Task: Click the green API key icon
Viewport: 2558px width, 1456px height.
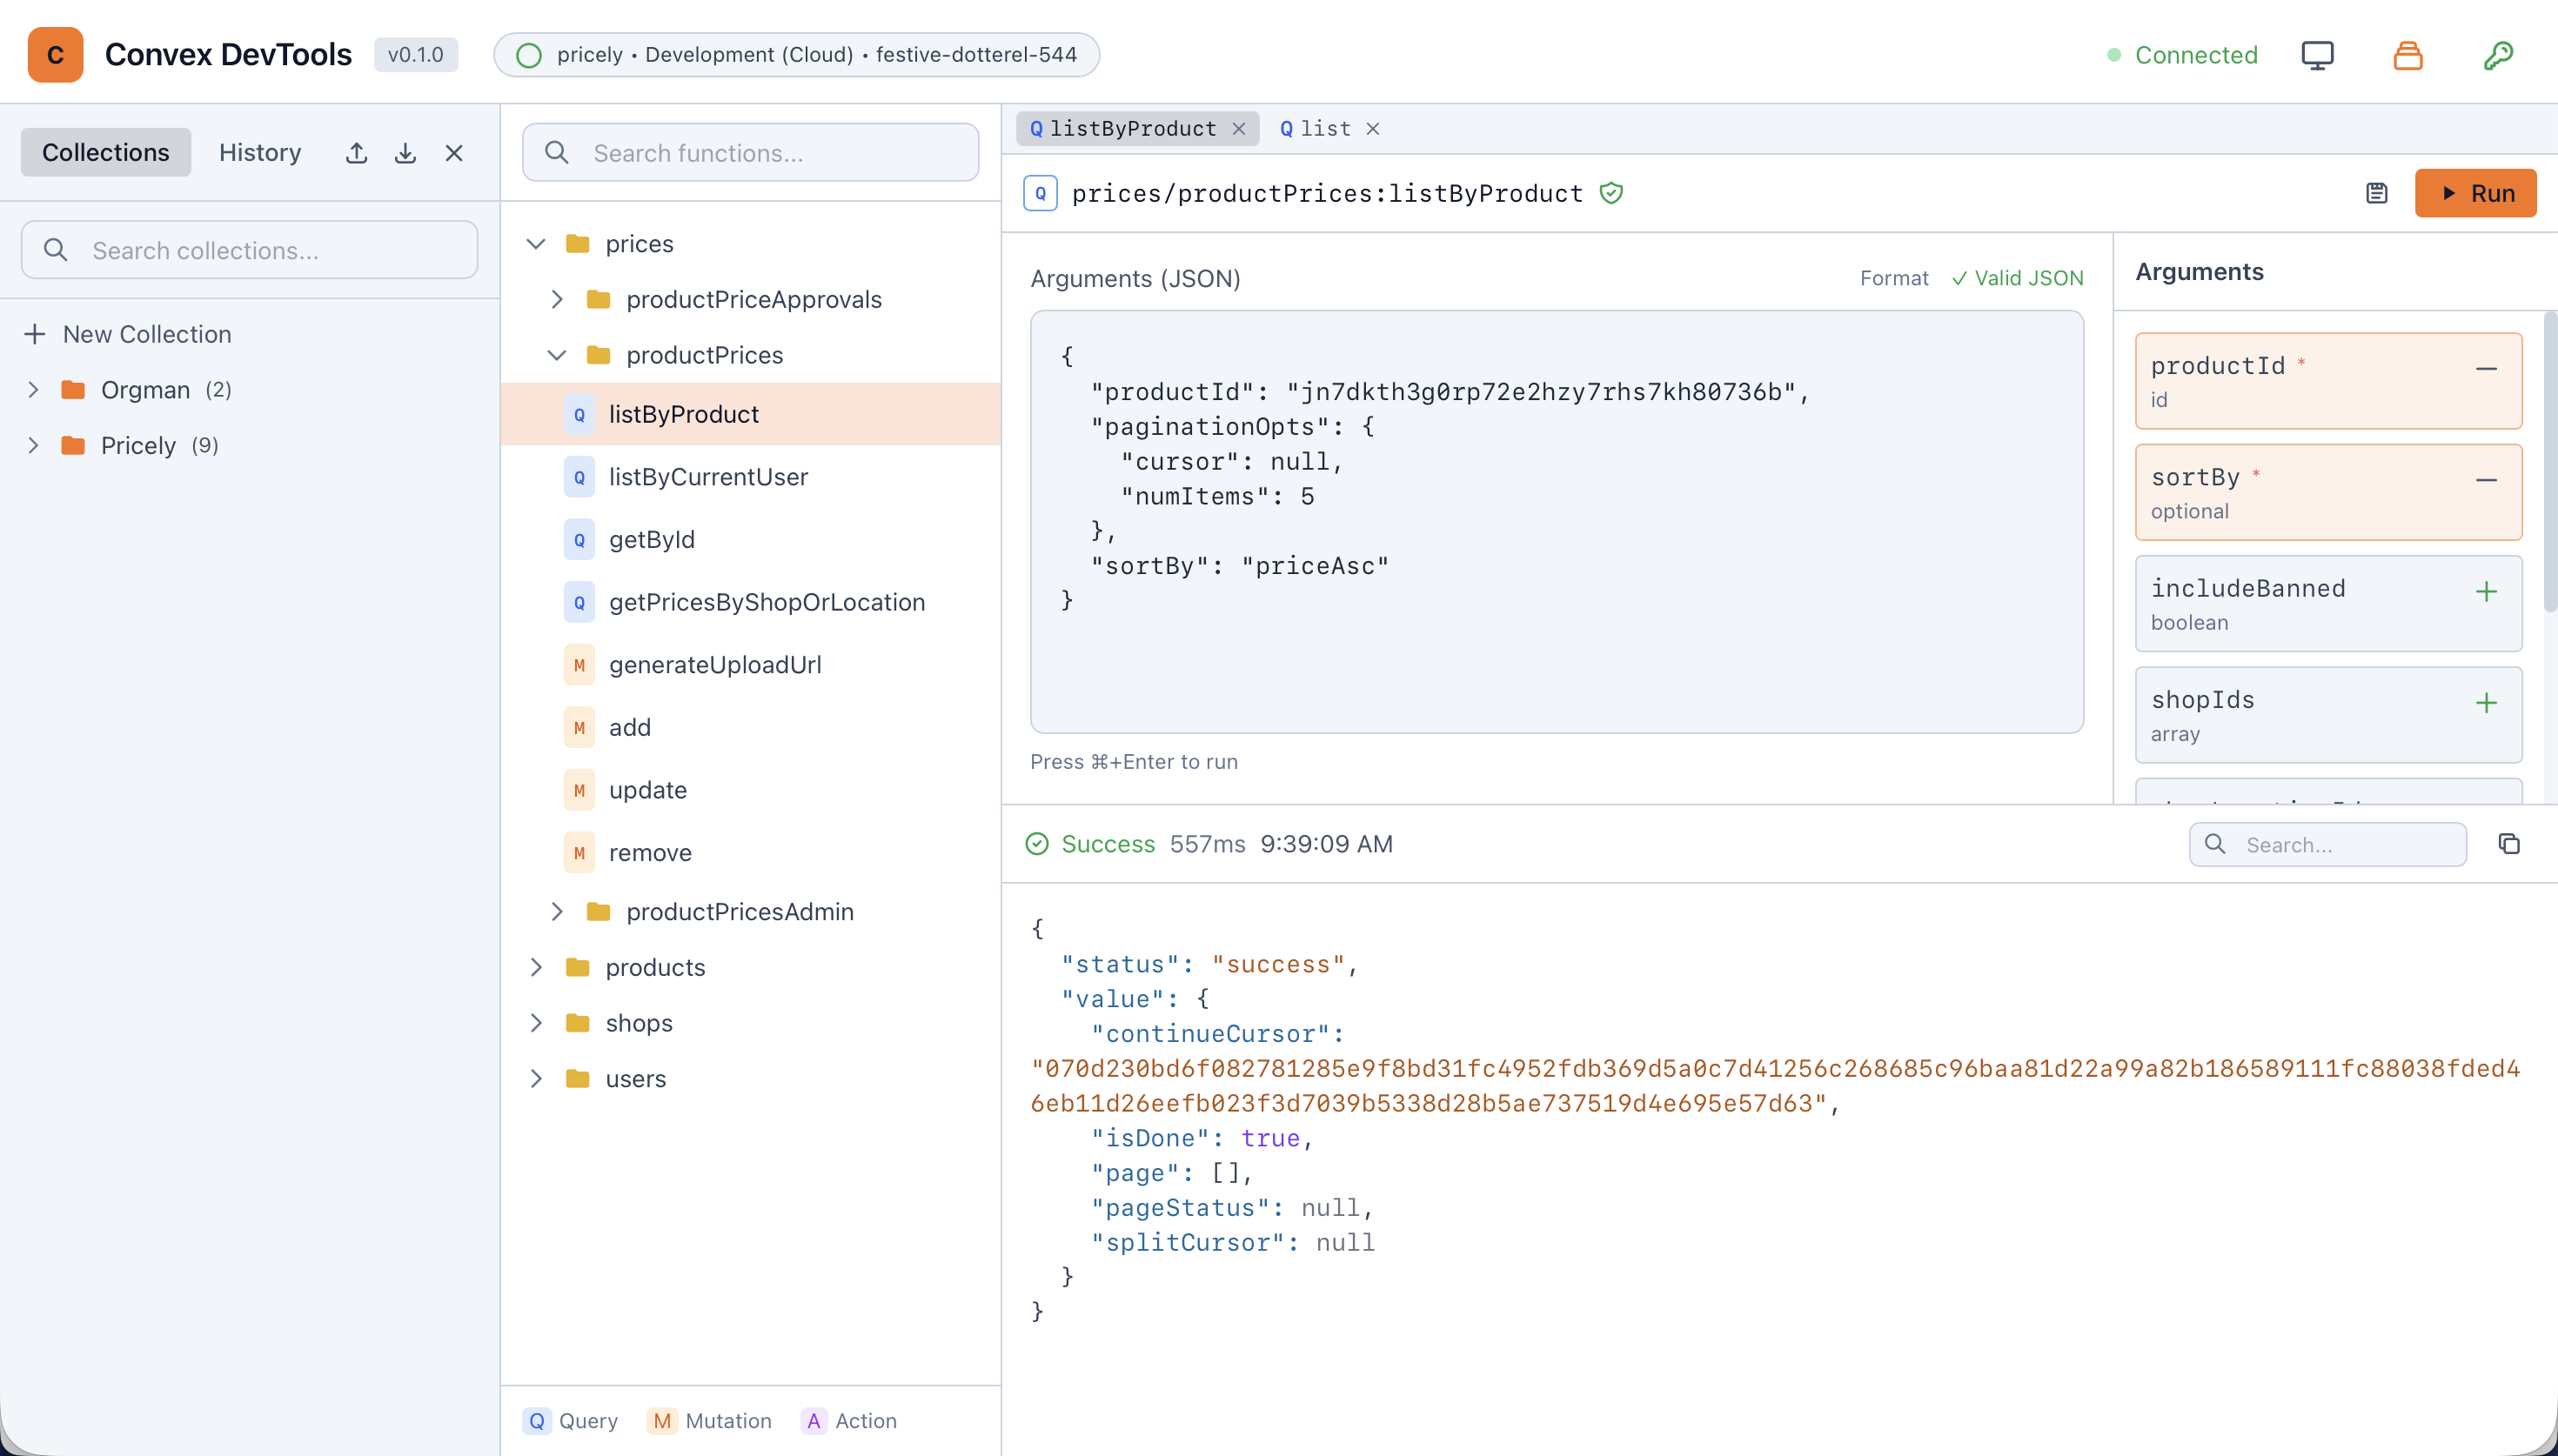Action: click(x=2499, y=55)
